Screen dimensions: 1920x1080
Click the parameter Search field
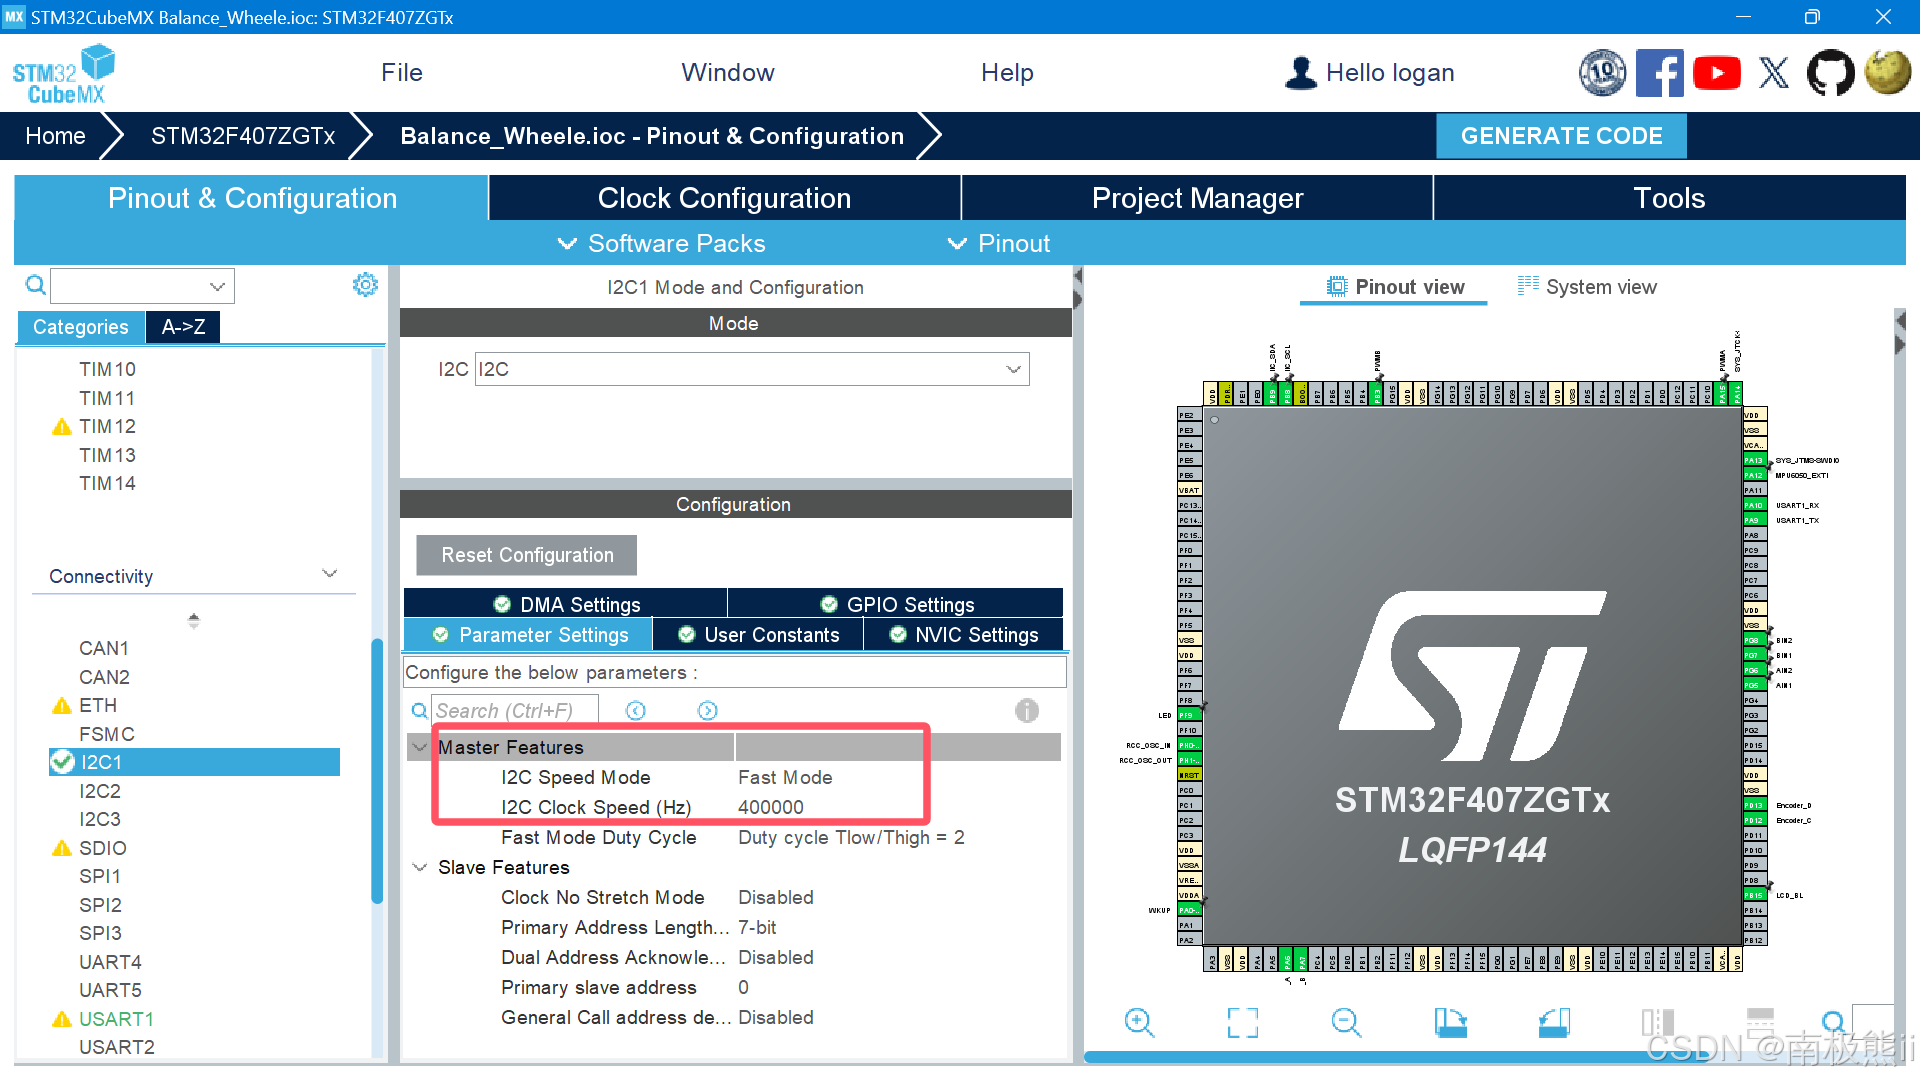(515, 710)
